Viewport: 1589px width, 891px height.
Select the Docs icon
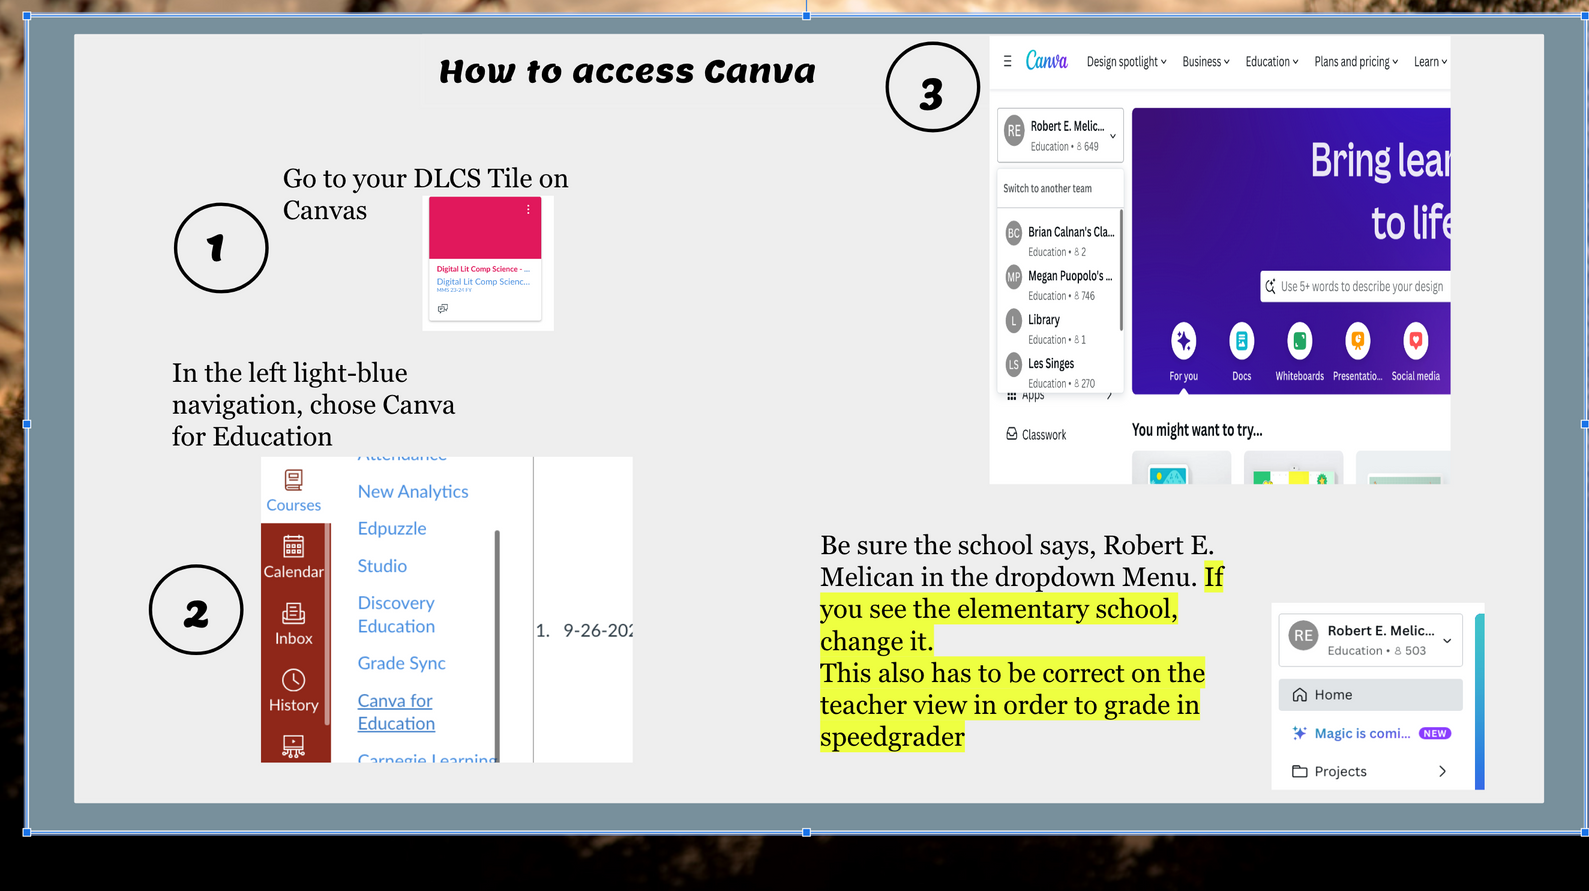(x=1242, y=341)
